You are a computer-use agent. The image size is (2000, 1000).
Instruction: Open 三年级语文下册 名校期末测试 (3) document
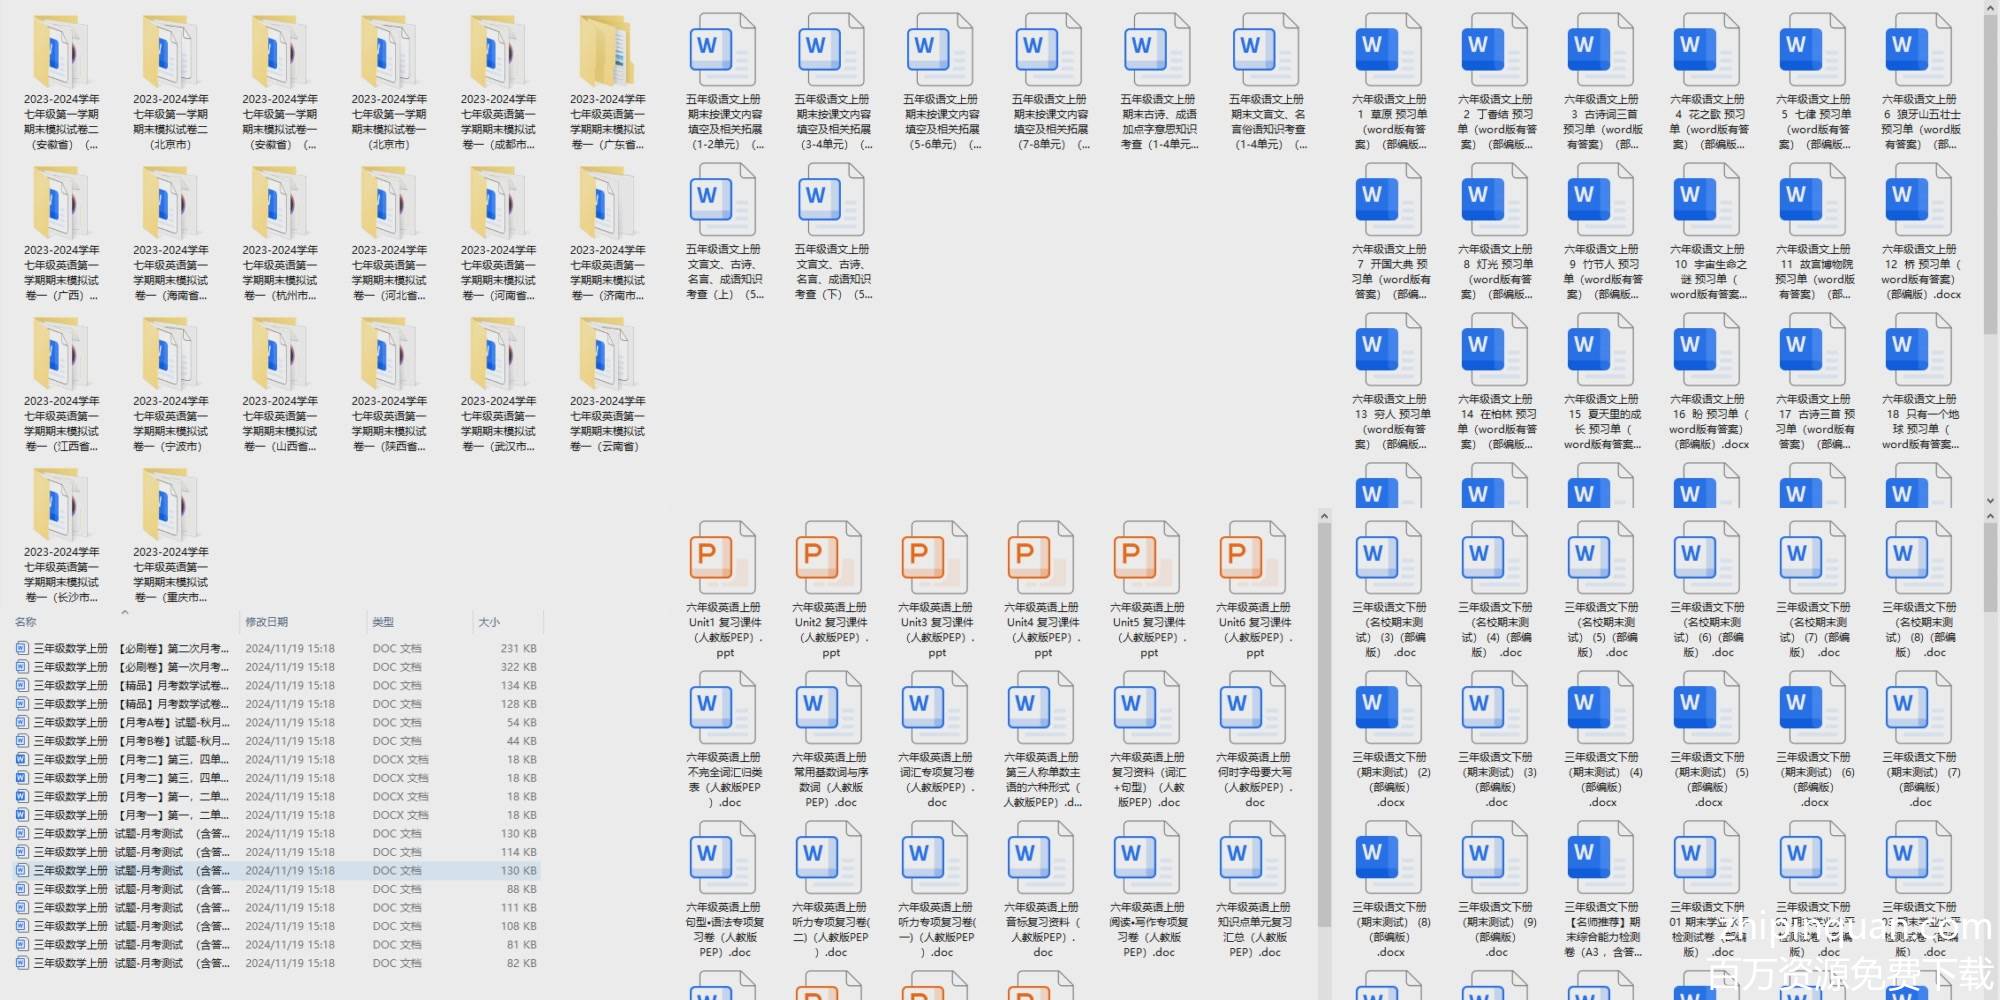1390,591
